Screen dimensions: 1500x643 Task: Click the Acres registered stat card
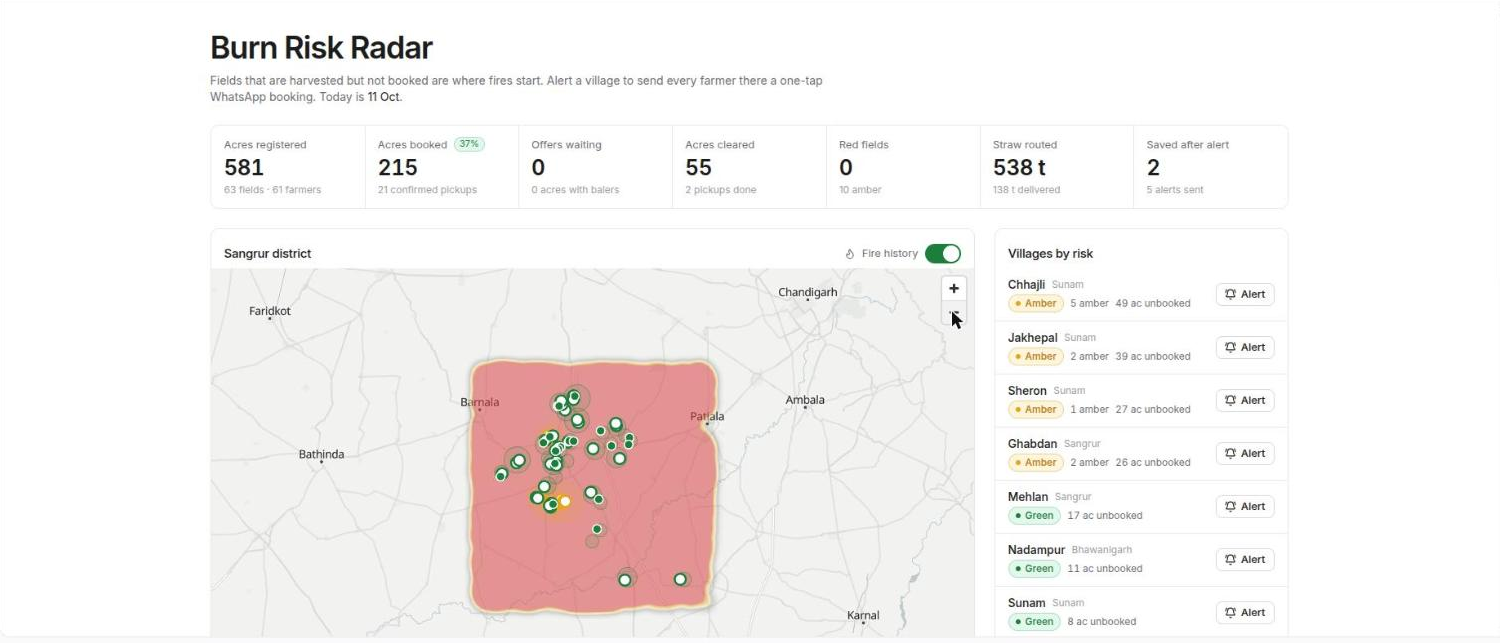[288, 167]
